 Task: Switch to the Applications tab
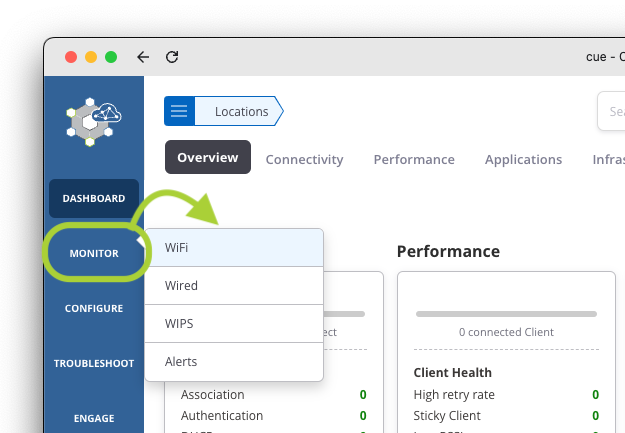click(x=523, y=159)
